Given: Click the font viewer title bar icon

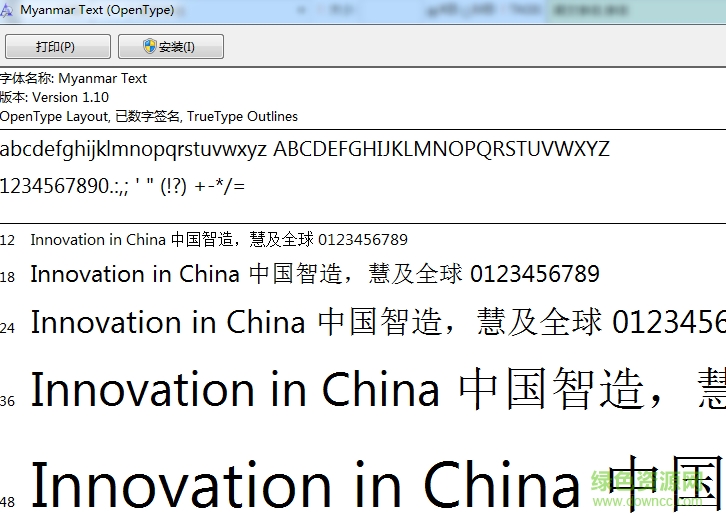Looking at the screenshot, I should tap(6, 10).
